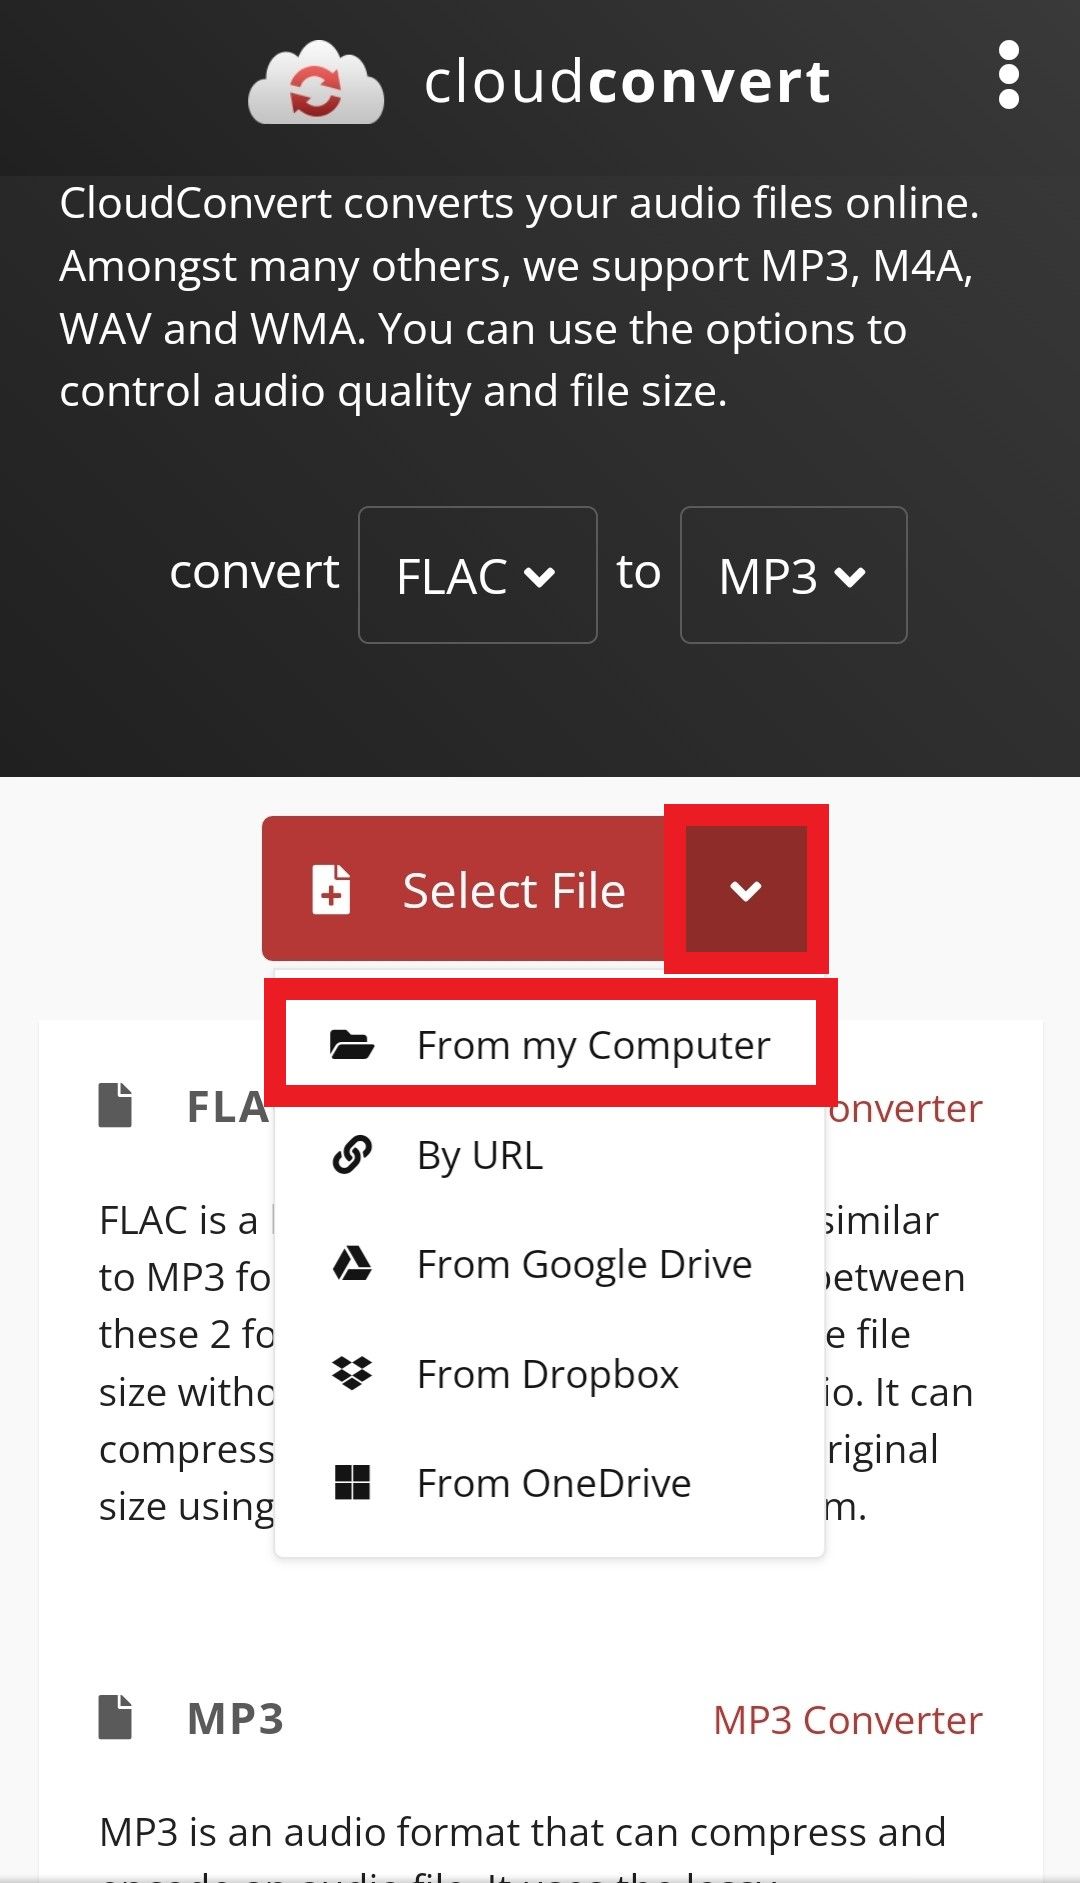Click the OneDrive icon in the menu
This screenshot has width=1080, height=1883.
(x=352, y=1483)
